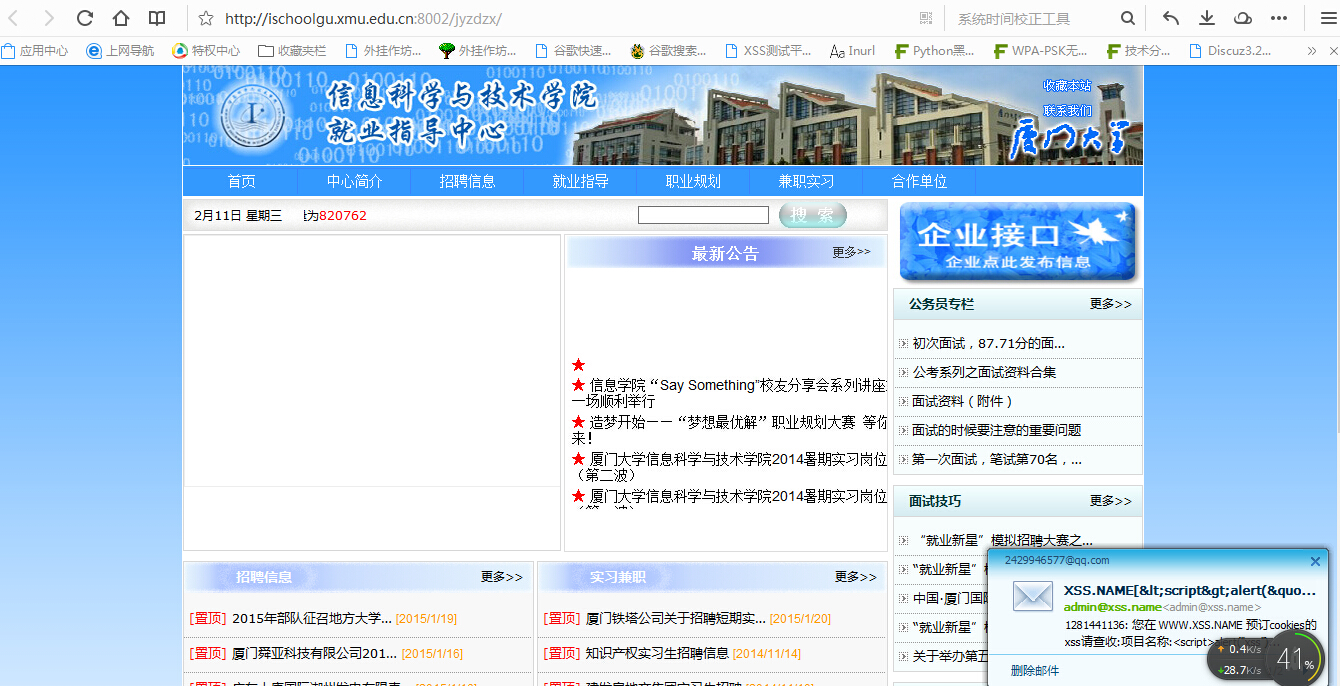This screenshot has width=1340, height=686.
Task: Open the three-dots more tools icon
Action: tap(1279, 18)
